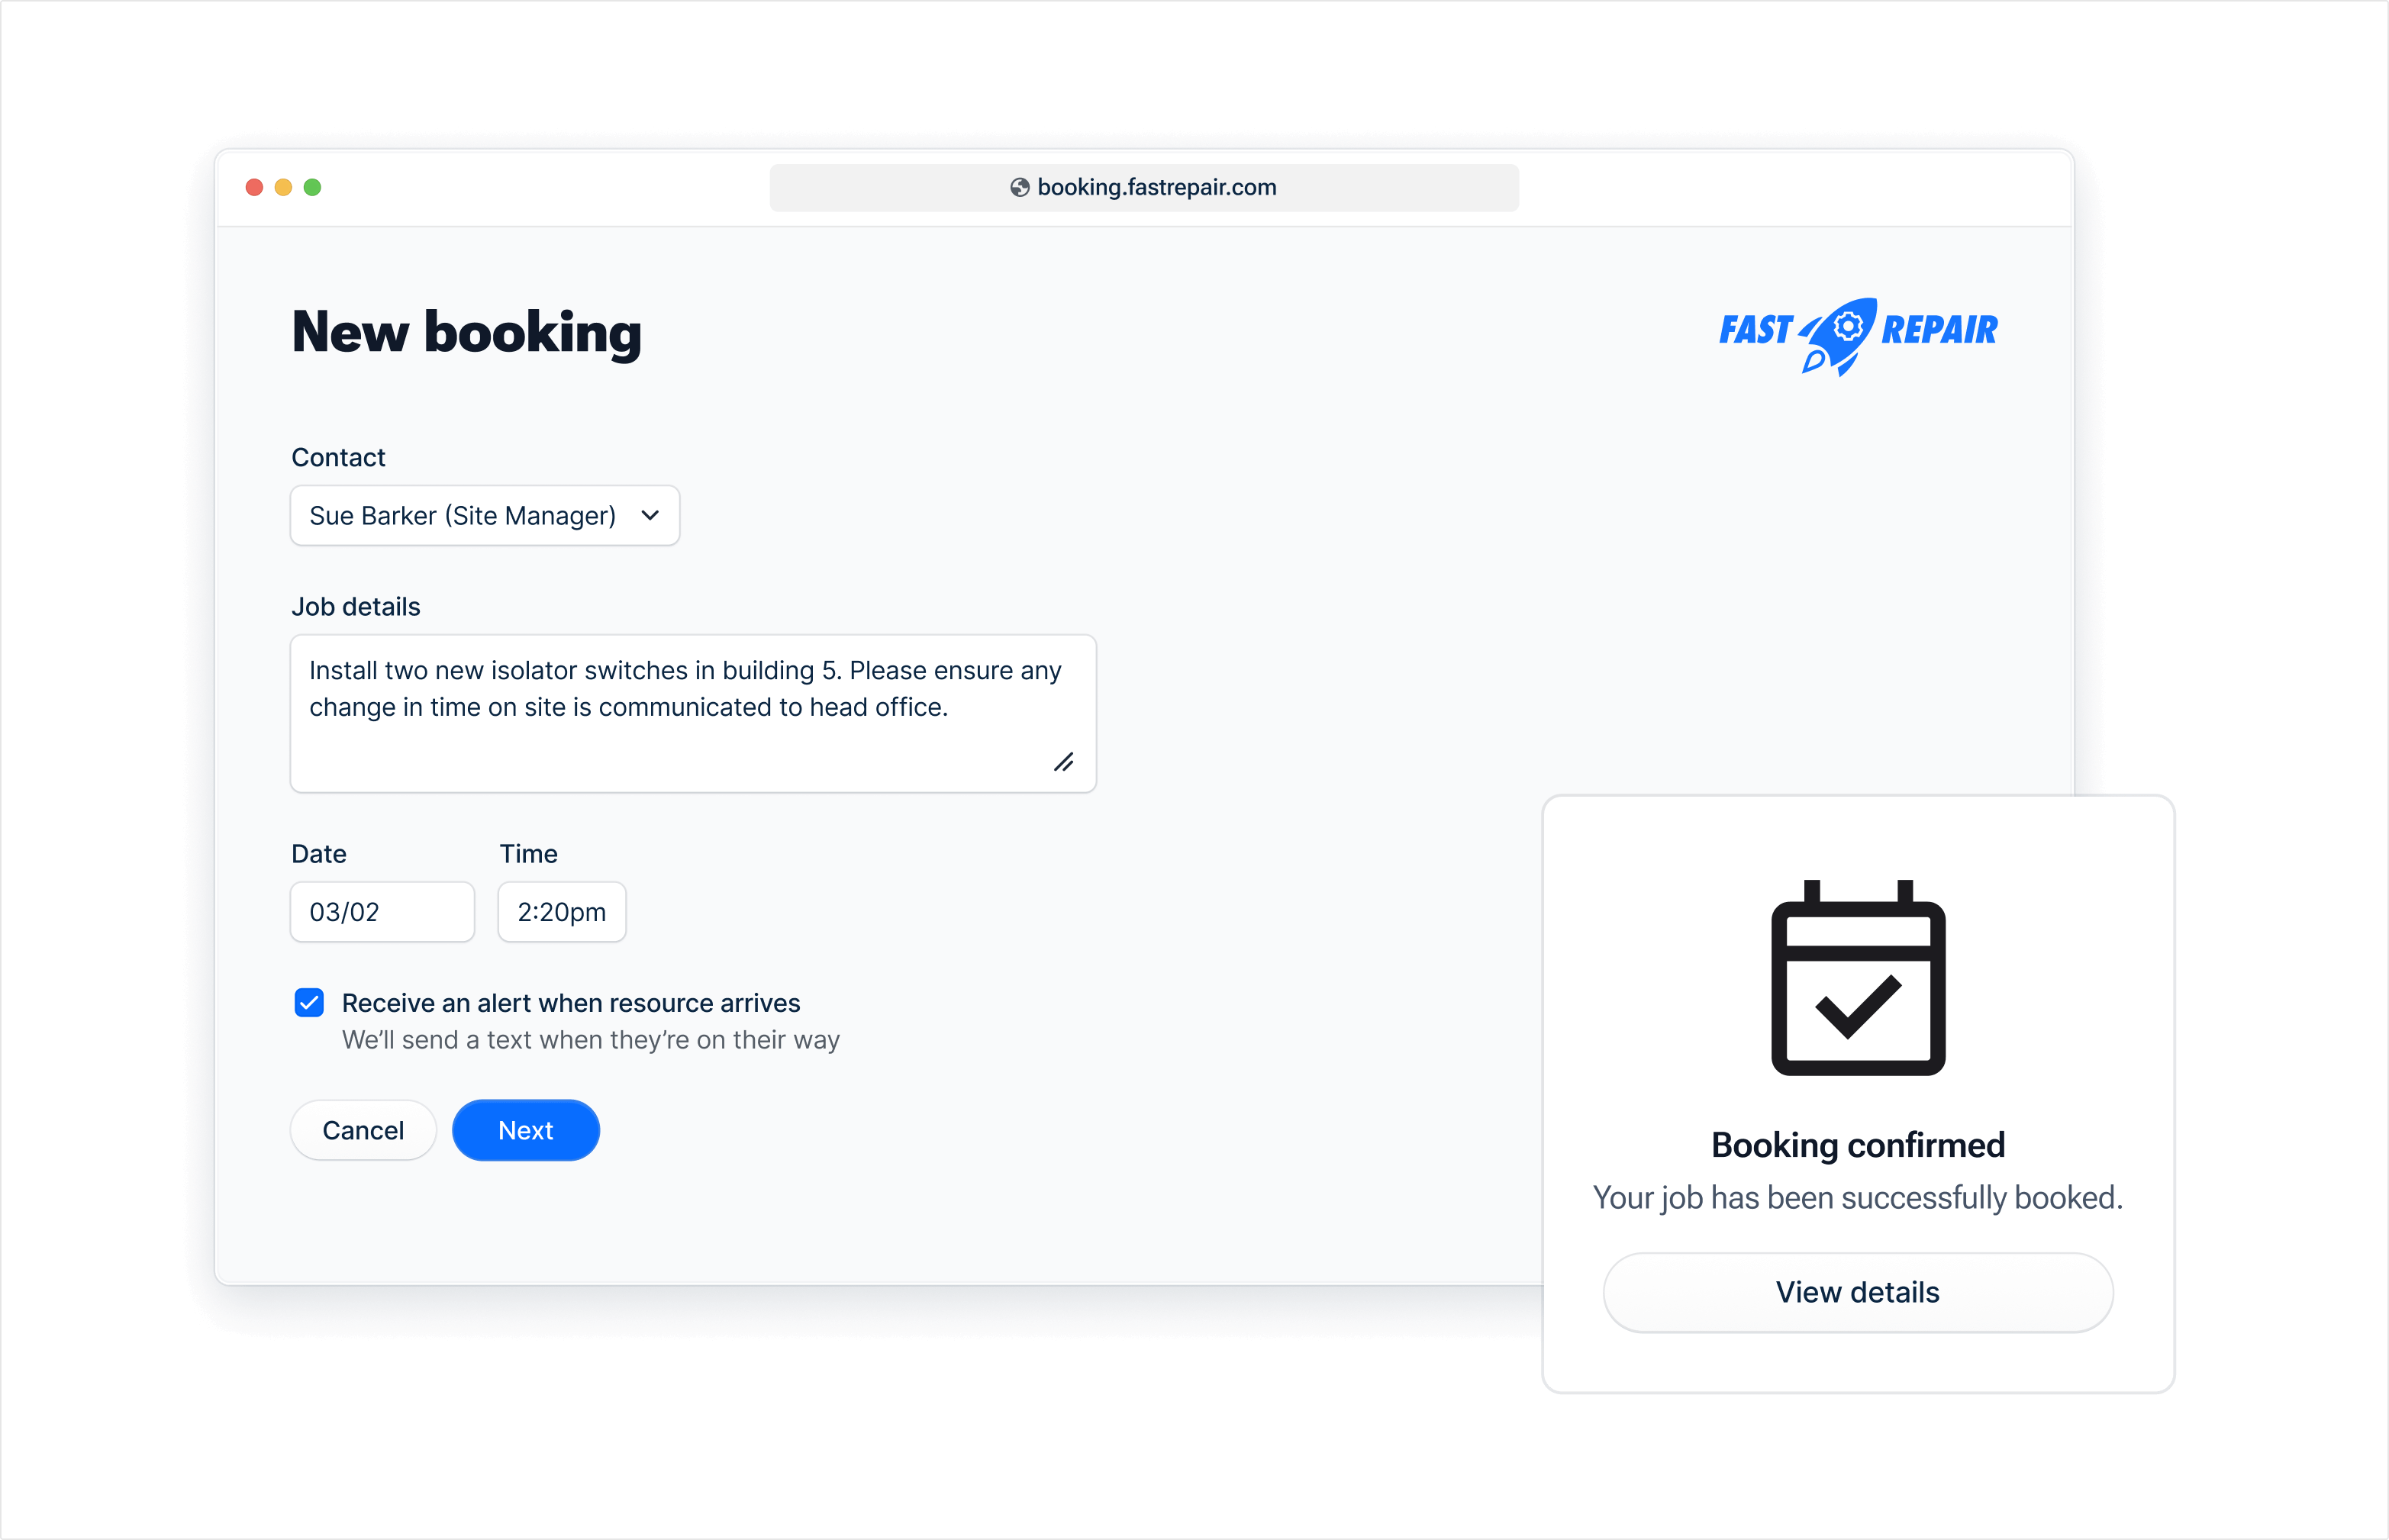Screen dimensions: 2389x1540
Task: Expand the contact role selector dropdown
Action: [650, 515]
